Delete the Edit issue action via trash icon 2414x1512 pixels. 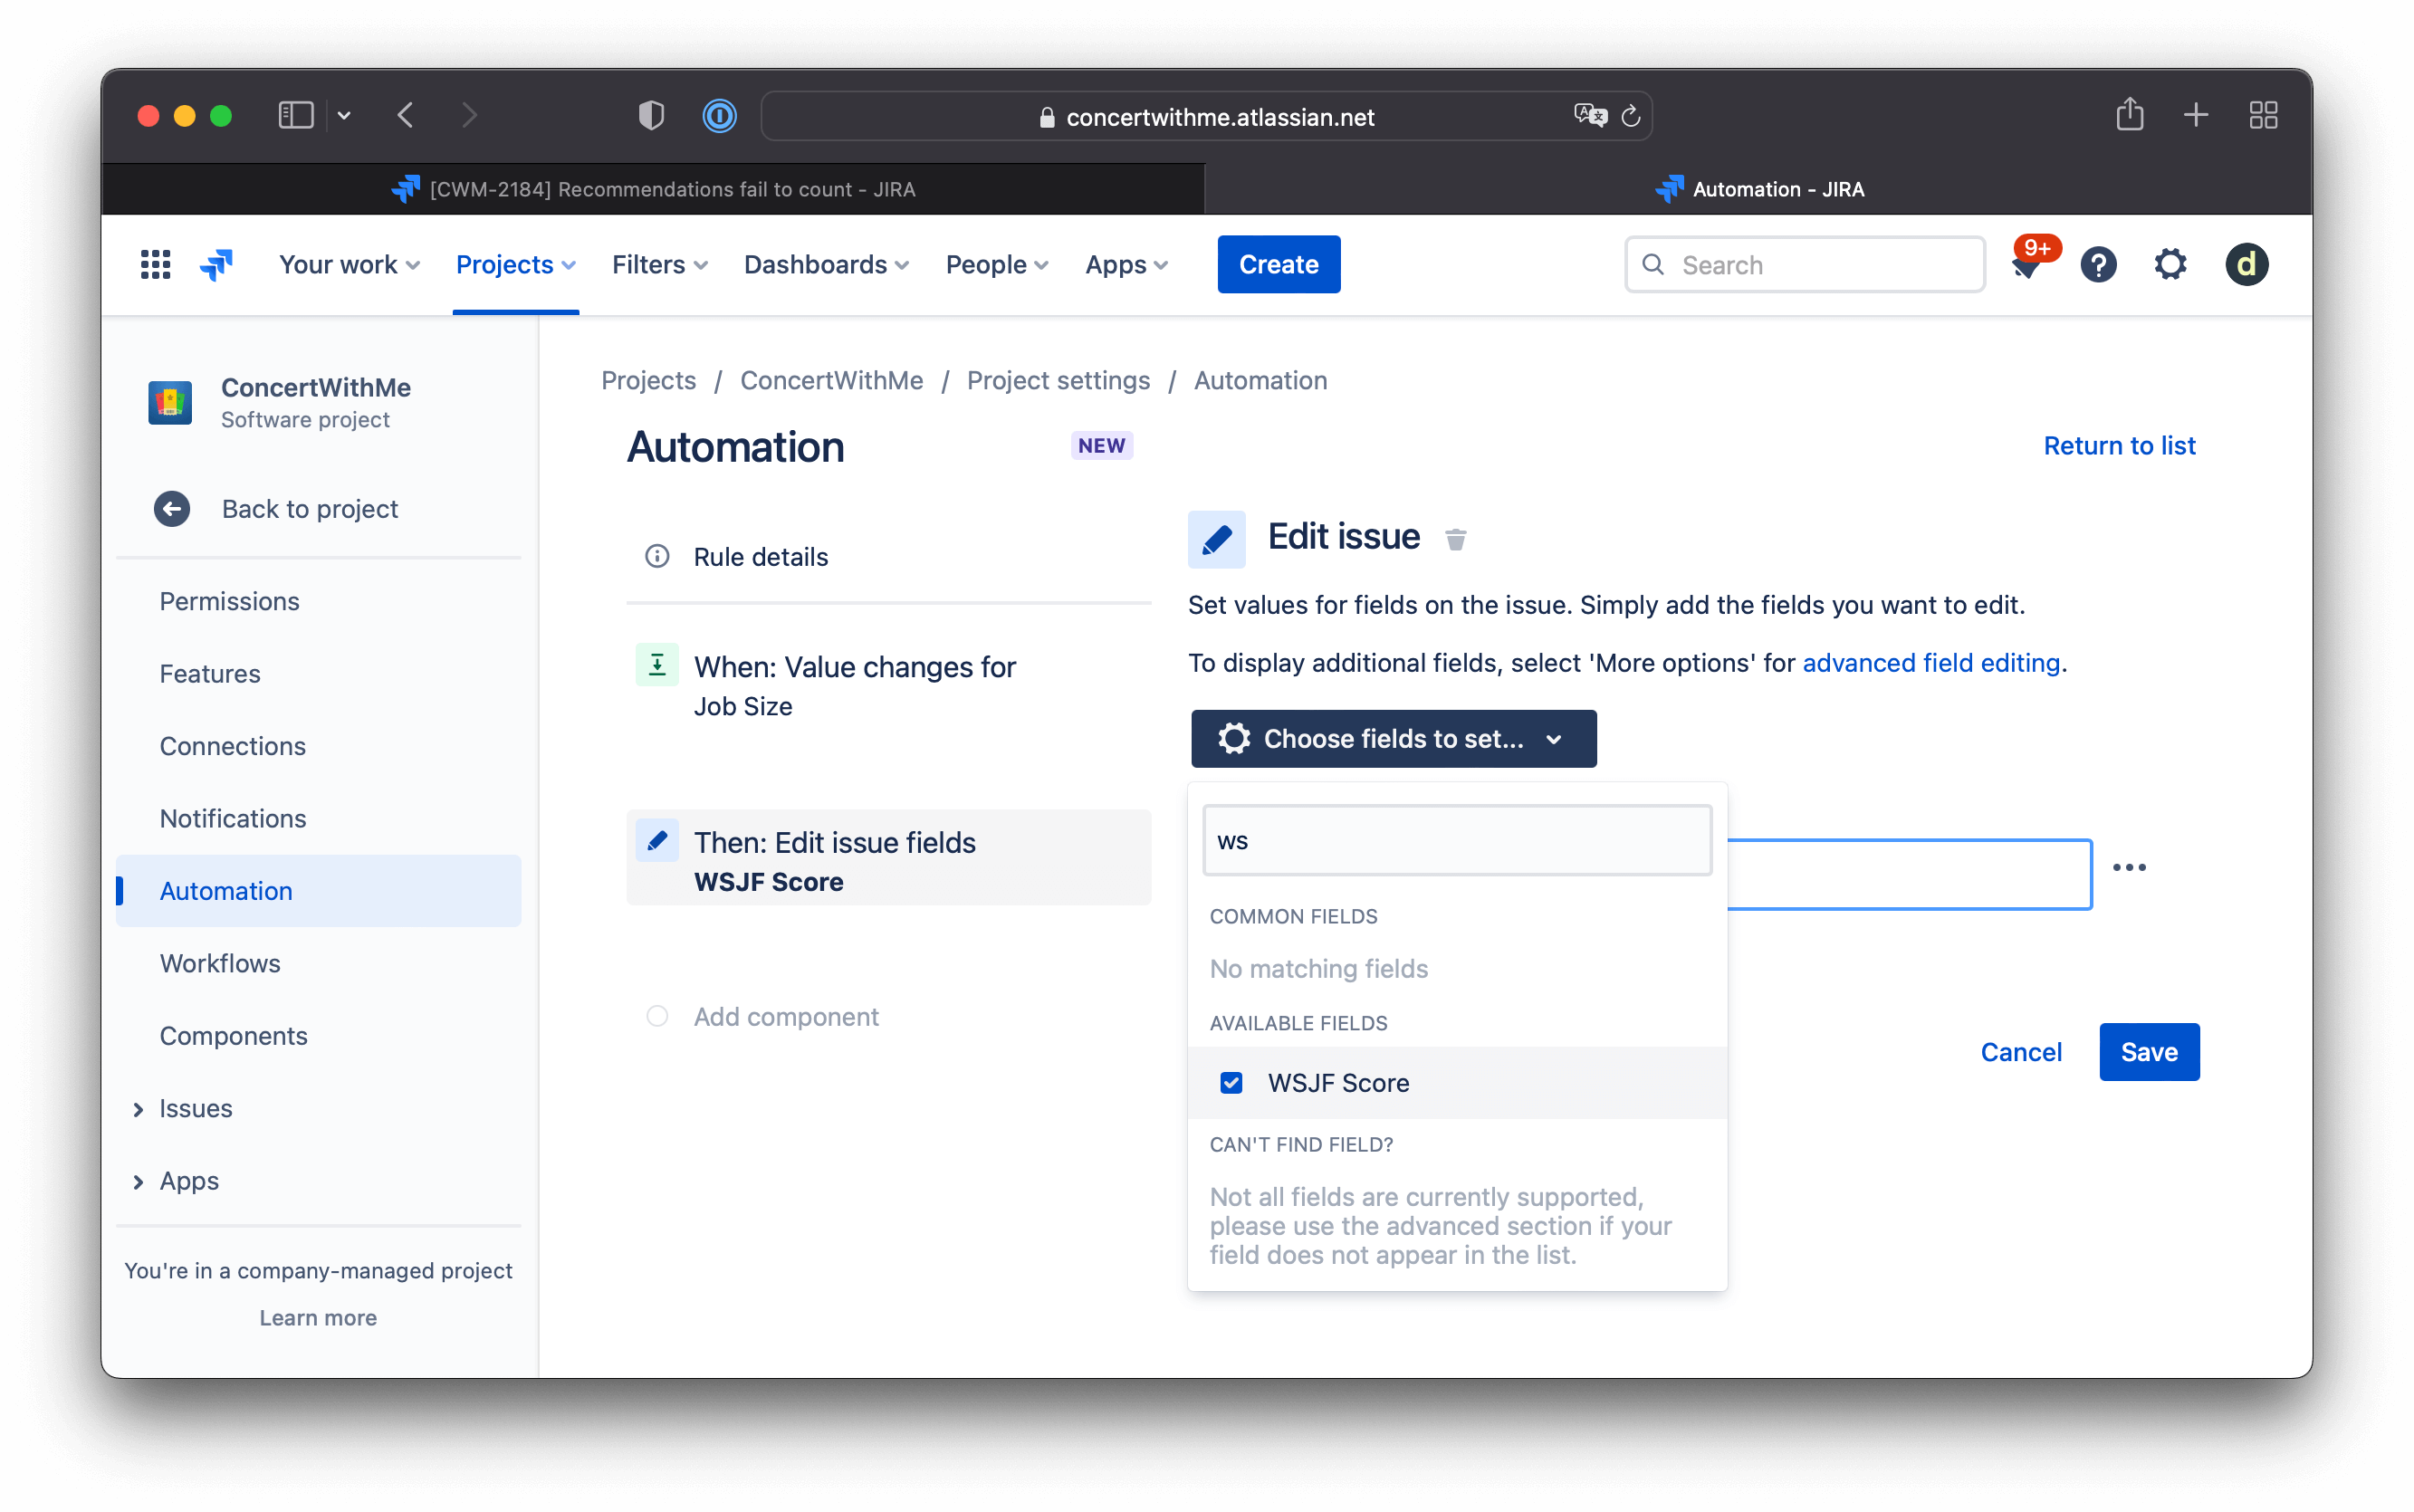(x=1456, y=539)
